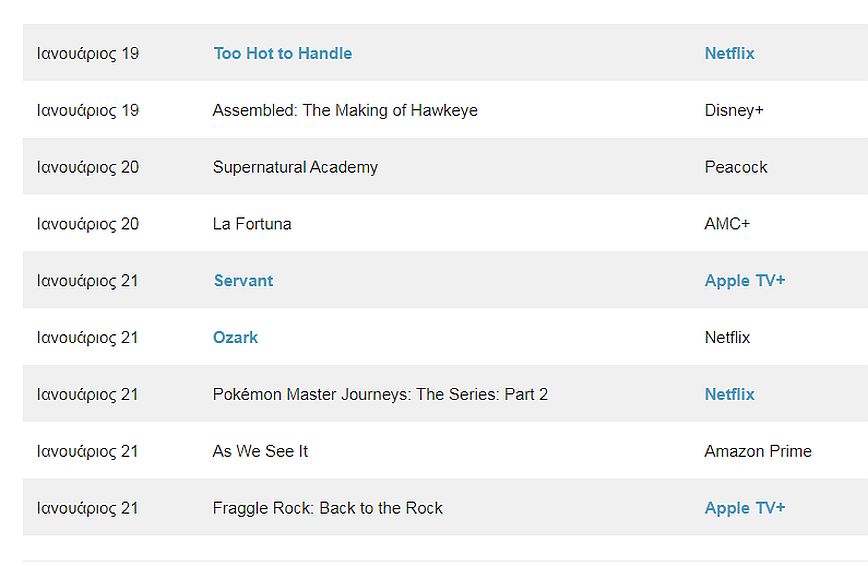
Task: Open Apple TV+ link in Servant row
Action: [744, 281]
